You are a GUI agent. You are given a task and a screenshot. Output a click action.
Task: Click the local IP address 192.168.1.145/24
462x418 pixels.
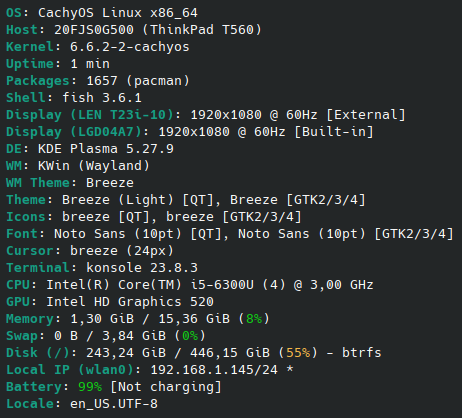coord(214,370)
